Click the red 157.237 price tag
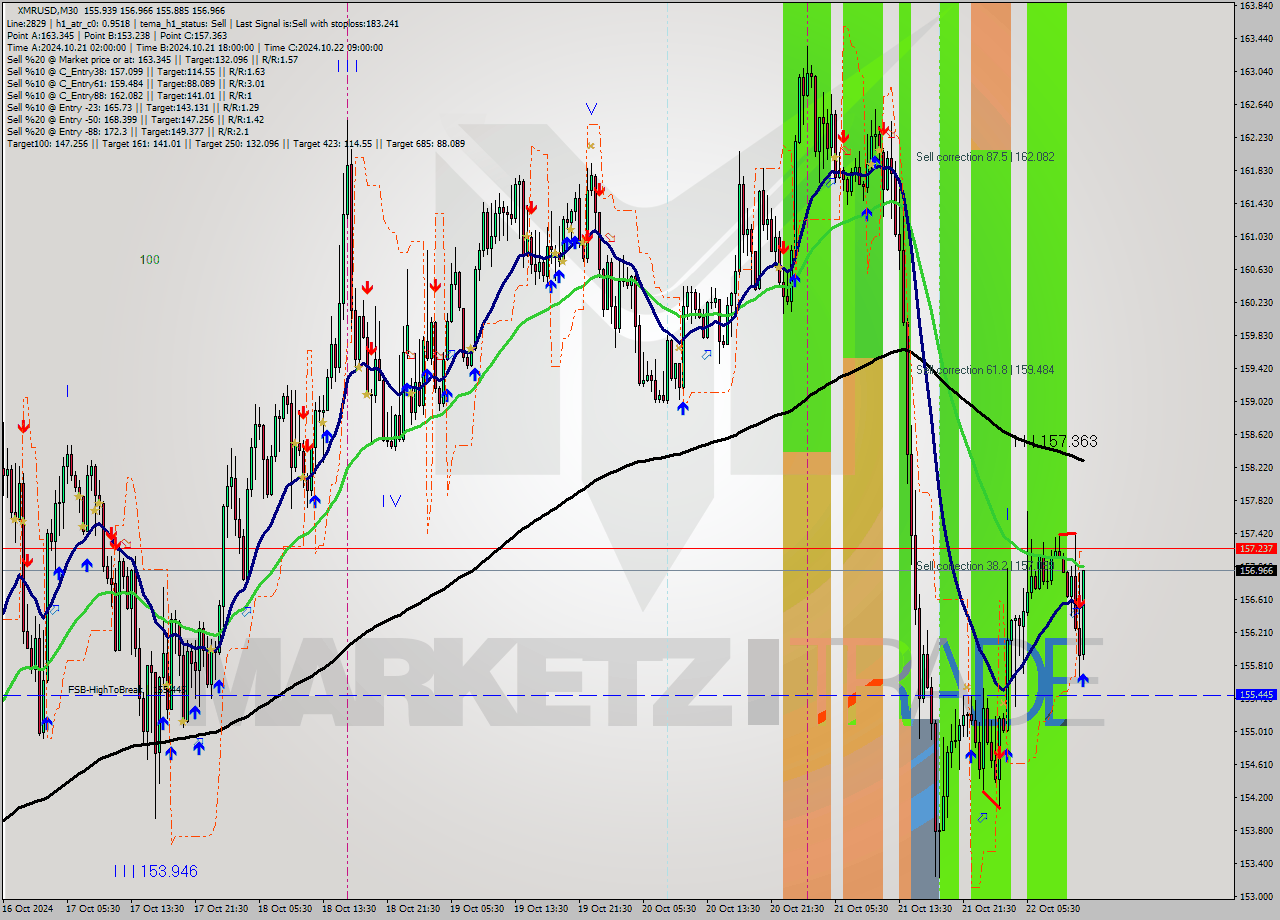 (1256, 548)
